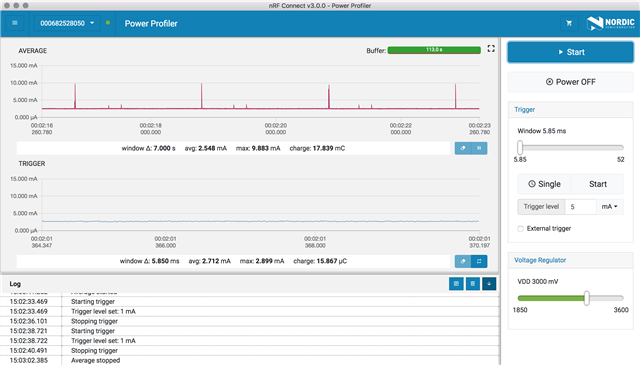
Task: Click the Power Profiler app title
Action: (151, 24)
